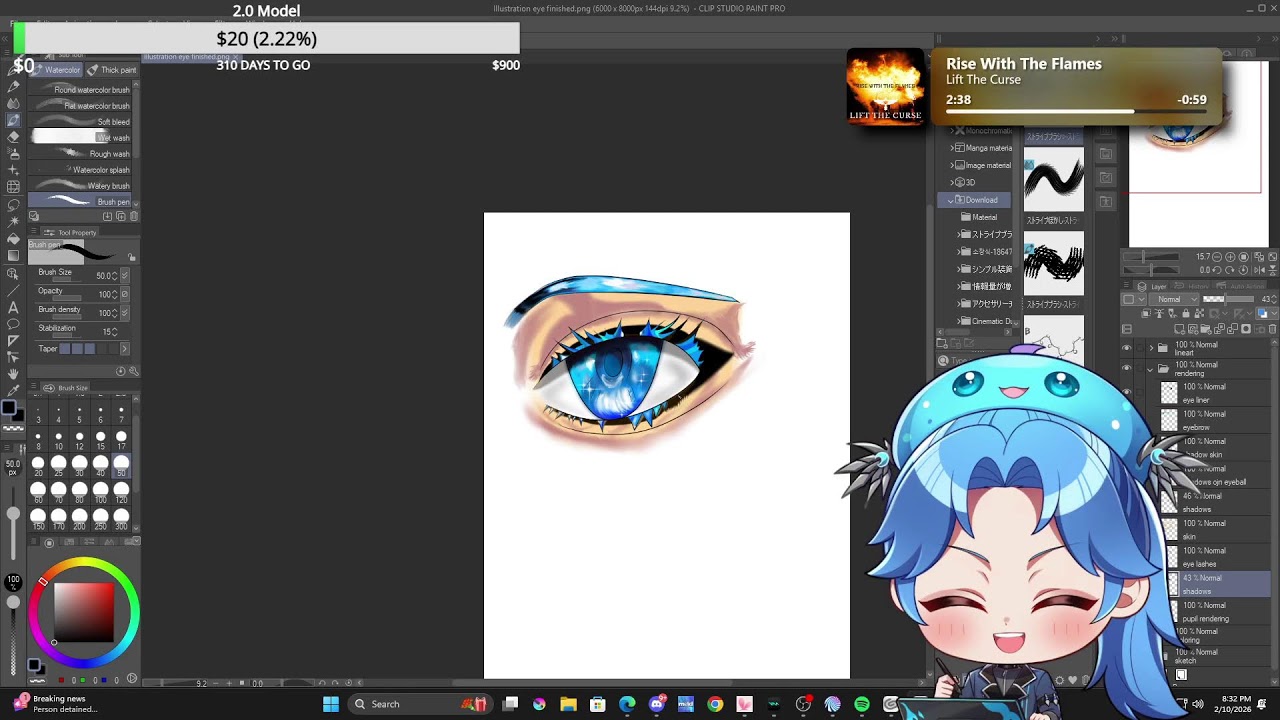Toggle Brush density dynamics button
The image size is (1280, 720).
[125, 313]
